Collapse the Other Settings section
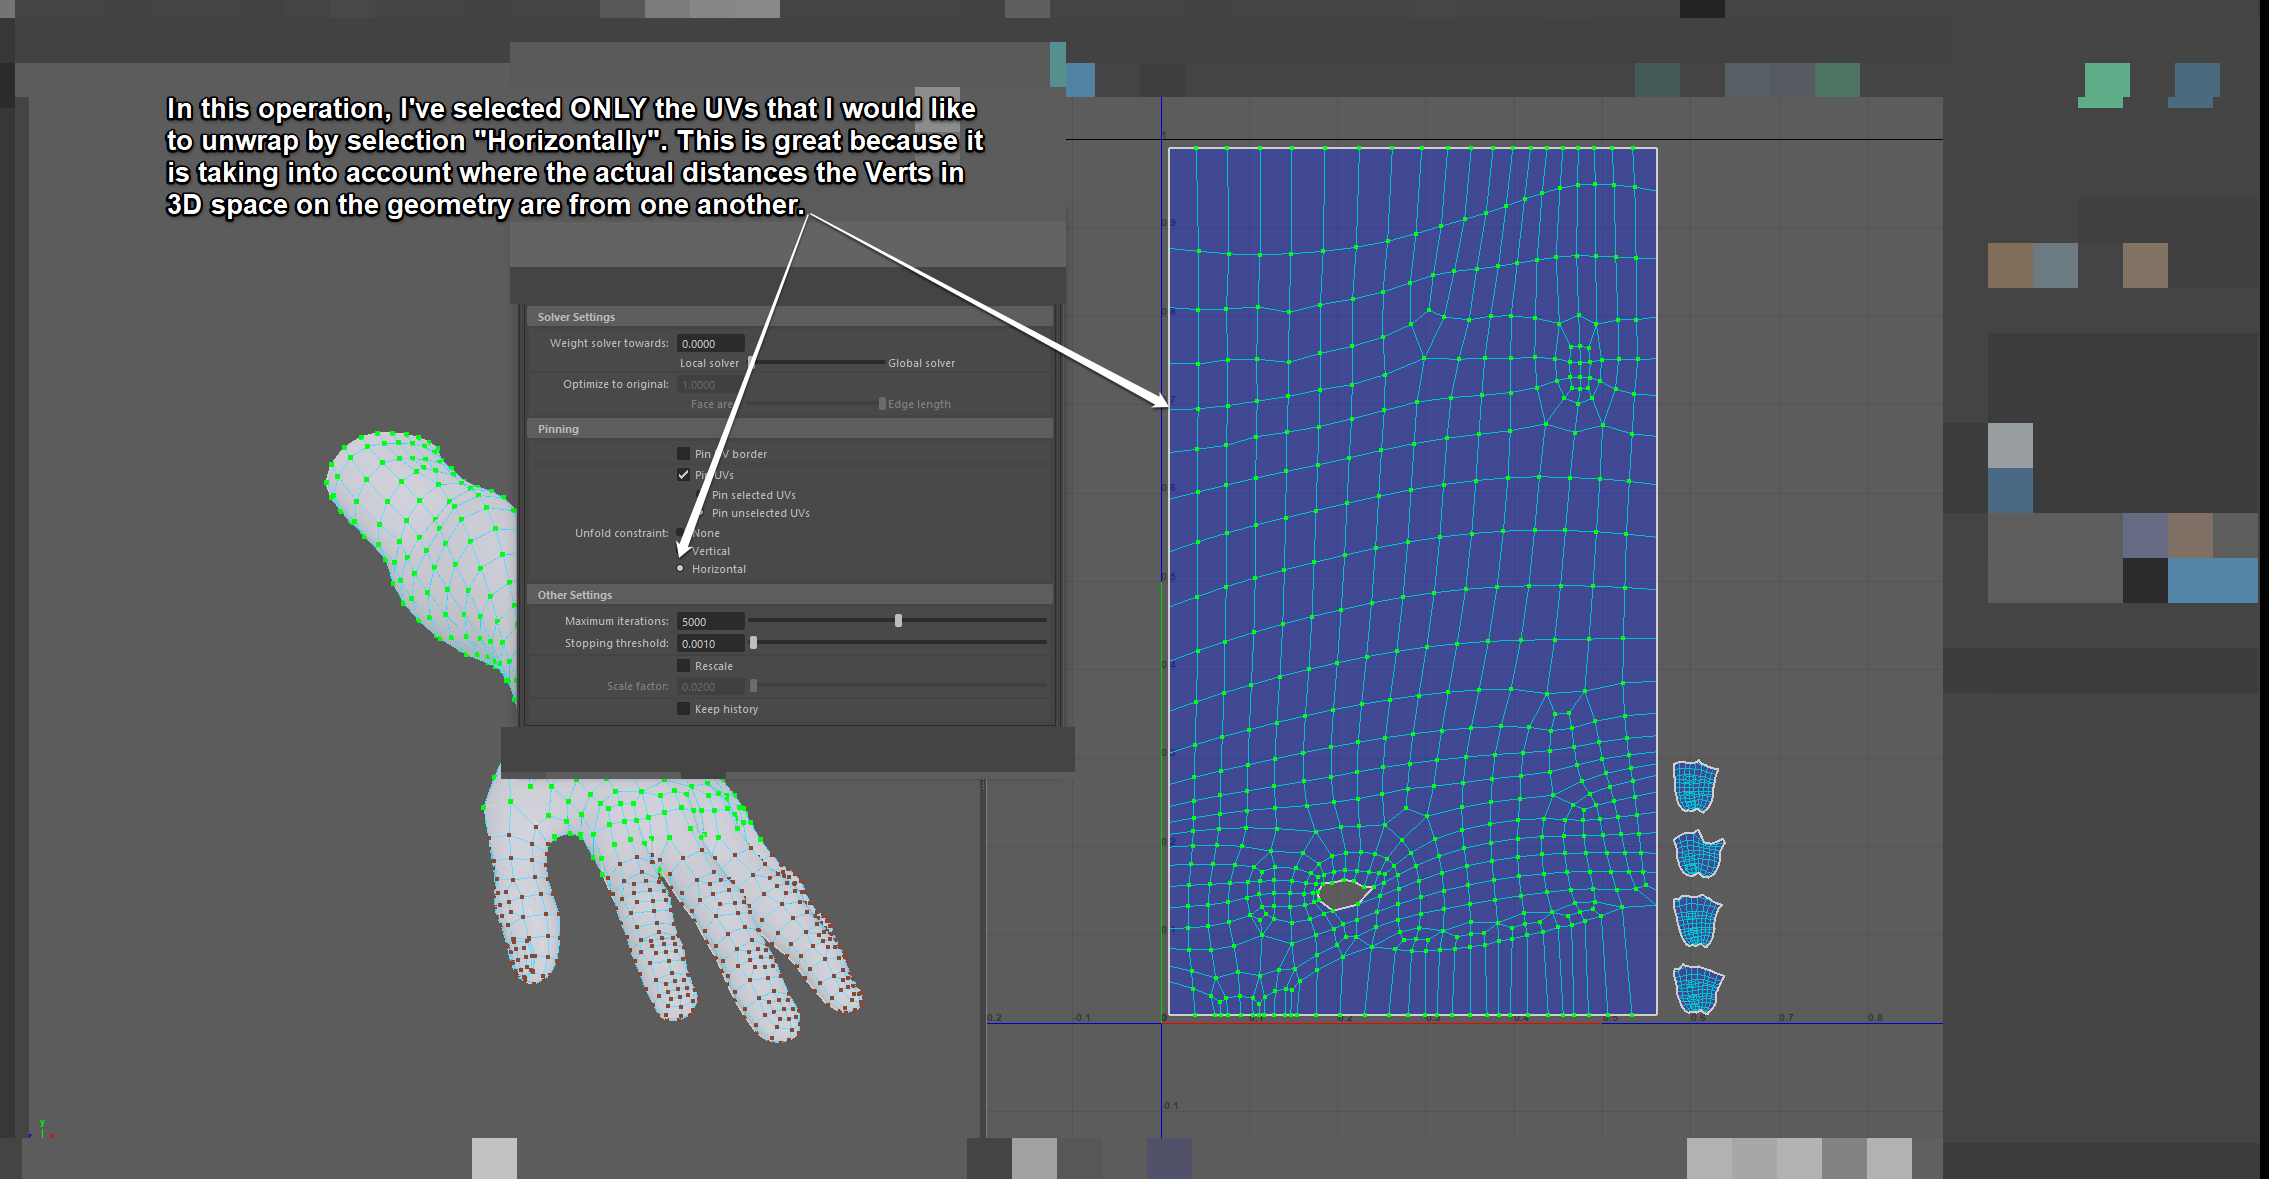 [790, 595]
